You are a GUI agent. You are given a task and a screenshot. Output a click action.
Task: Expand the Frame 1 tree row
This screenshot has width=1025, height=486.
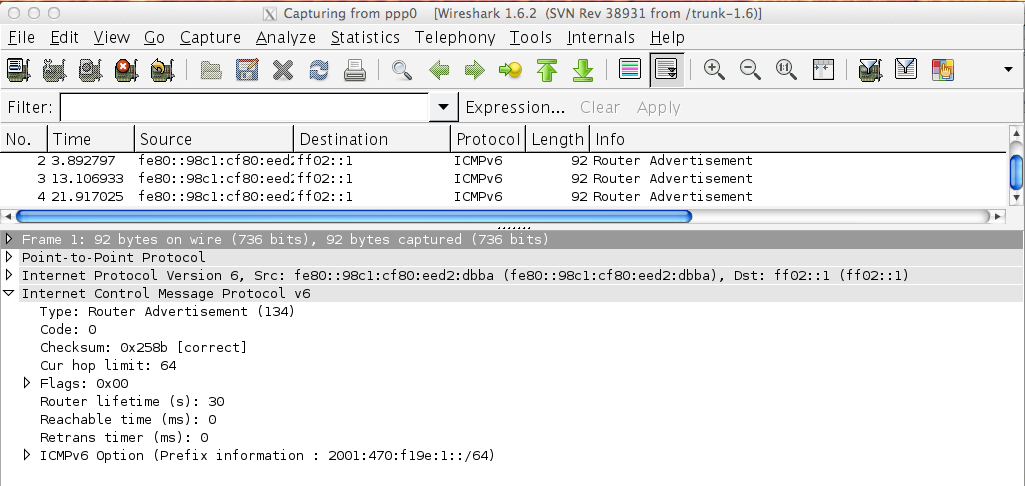[x=9, y=239]
